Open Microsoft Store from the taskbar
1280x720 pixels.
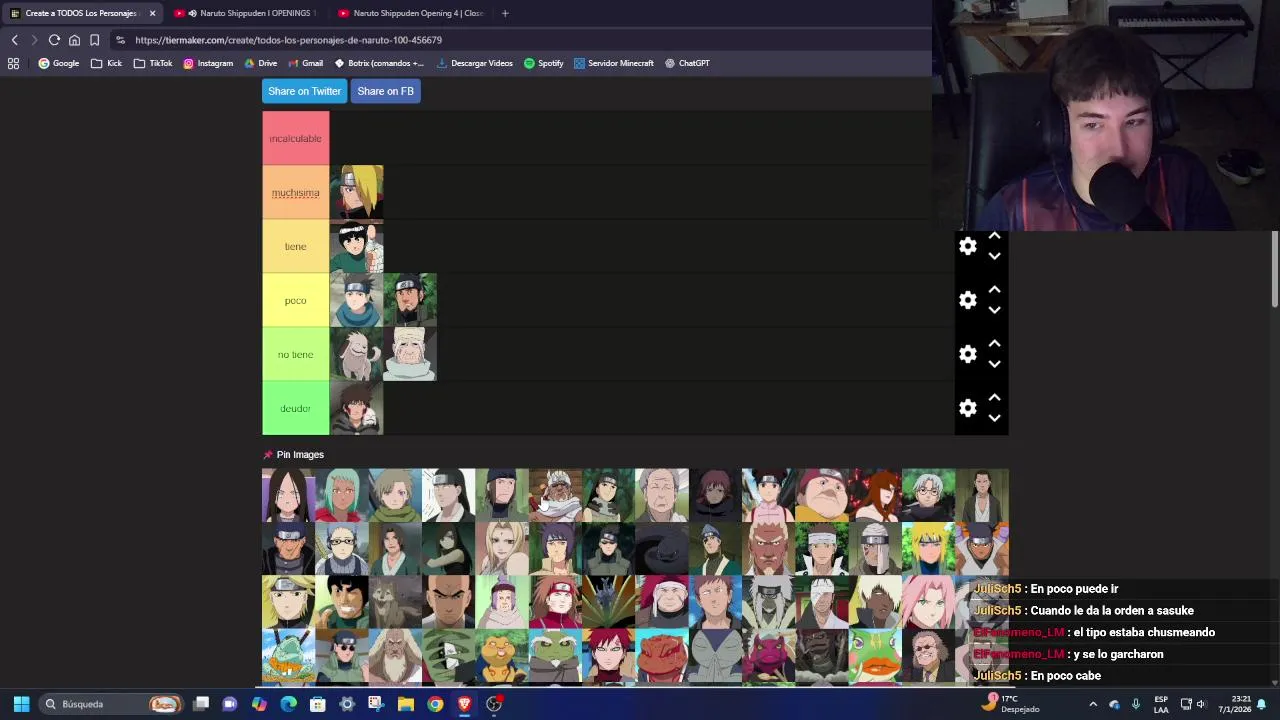pos(318,704)
